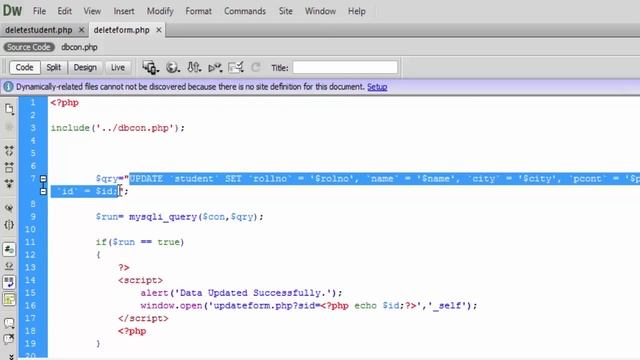Click line number 19 in gutter
The height and width of the screenshot is (360, 640).
(30, 344)
